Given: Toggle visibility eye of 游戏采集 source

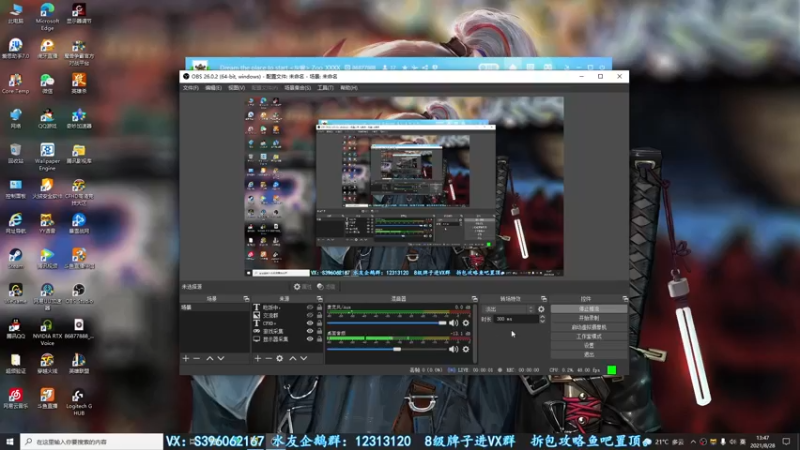Looking at the screenshot, I should point(310,331).
